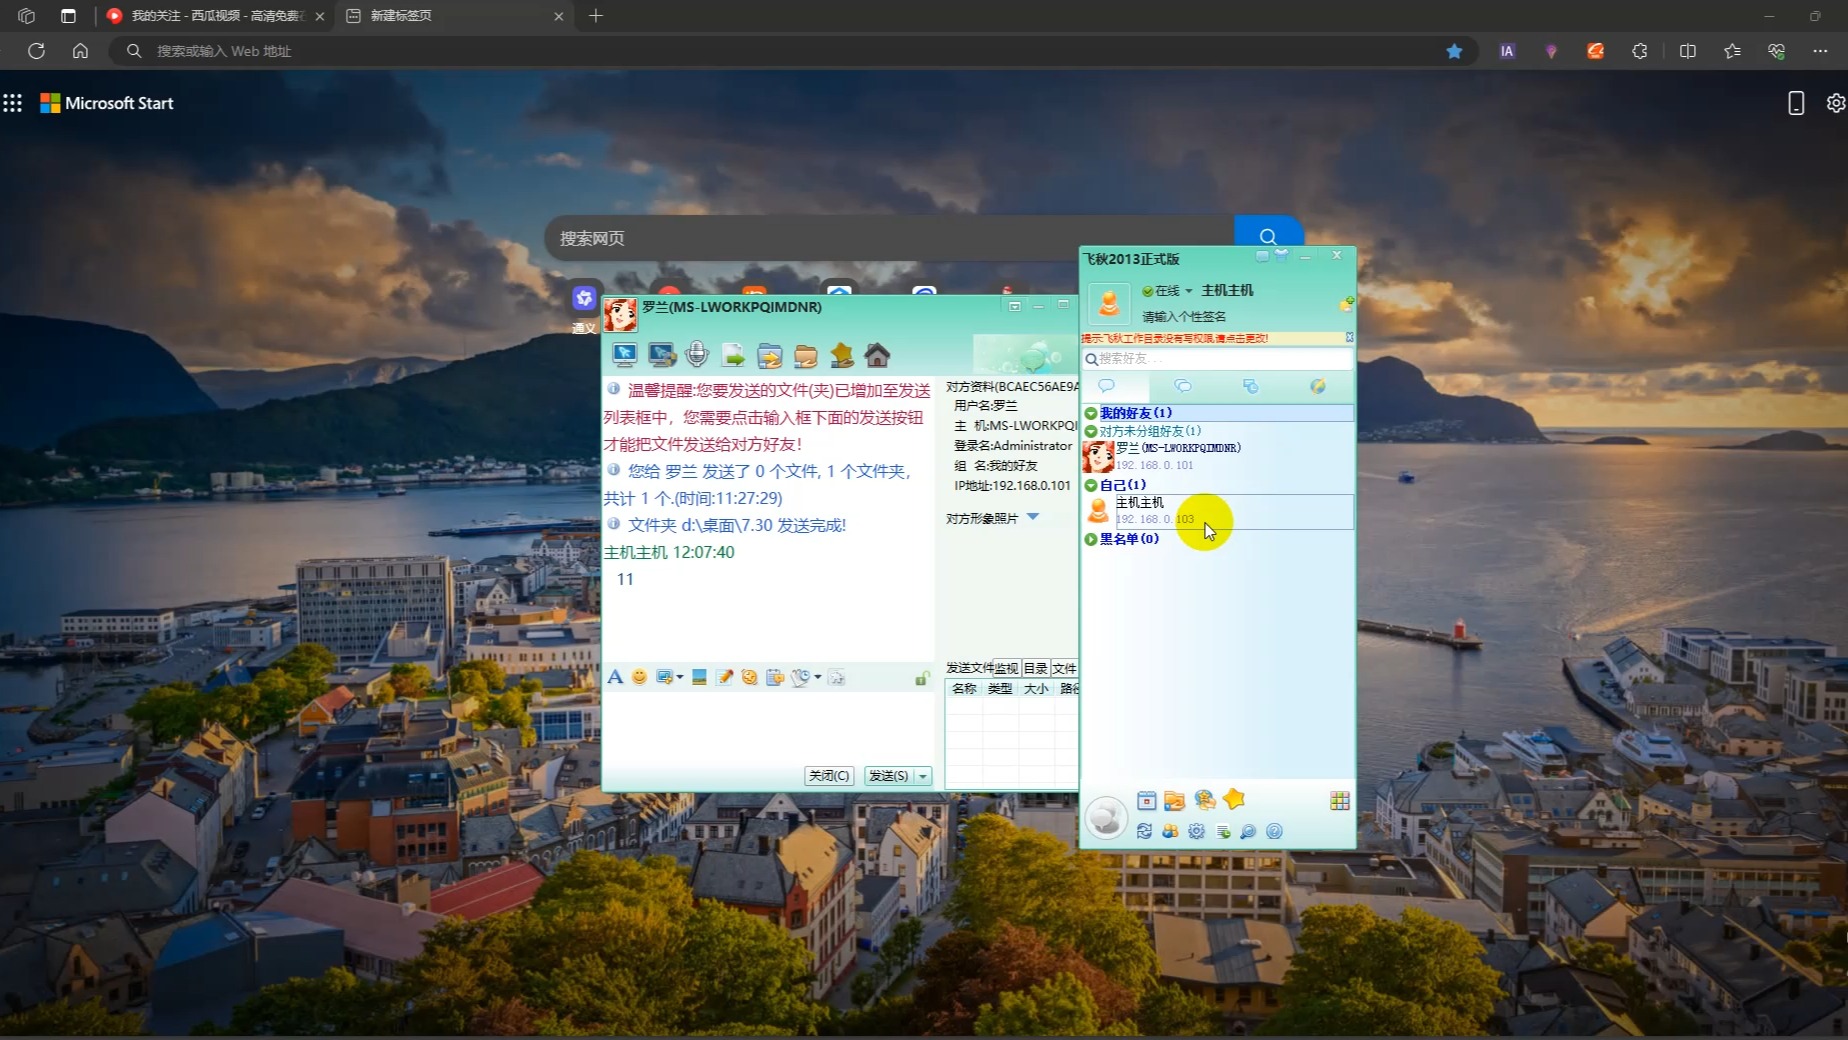Open the dropdown arrow beside the message history icon
Viewport: 1848px width, 1040px height.
[x=818, y=677]
